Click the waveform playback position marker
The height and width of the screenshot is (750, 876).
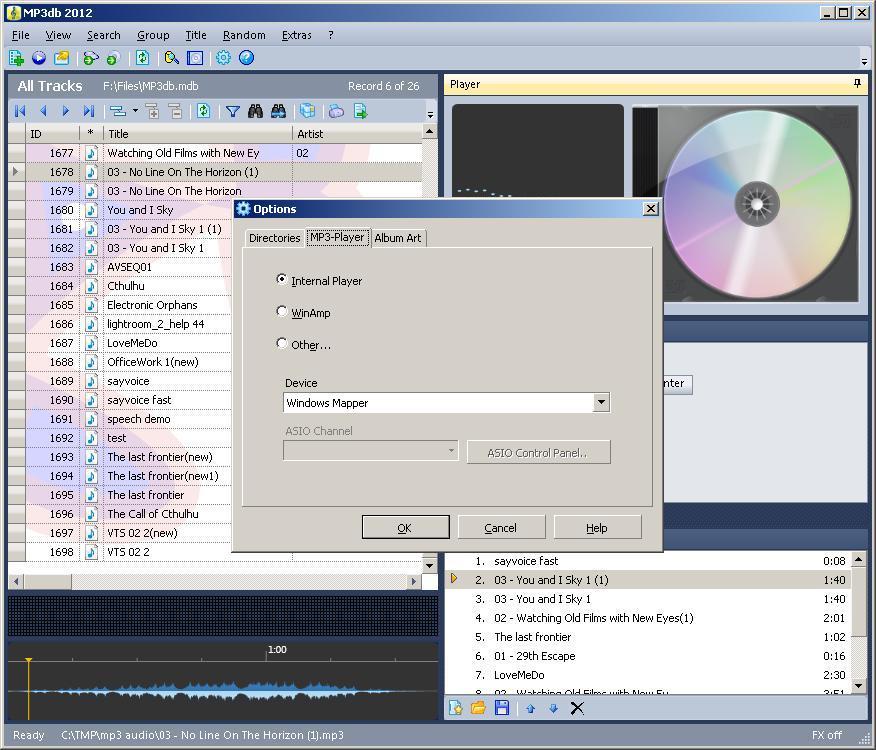coord(28,690)
